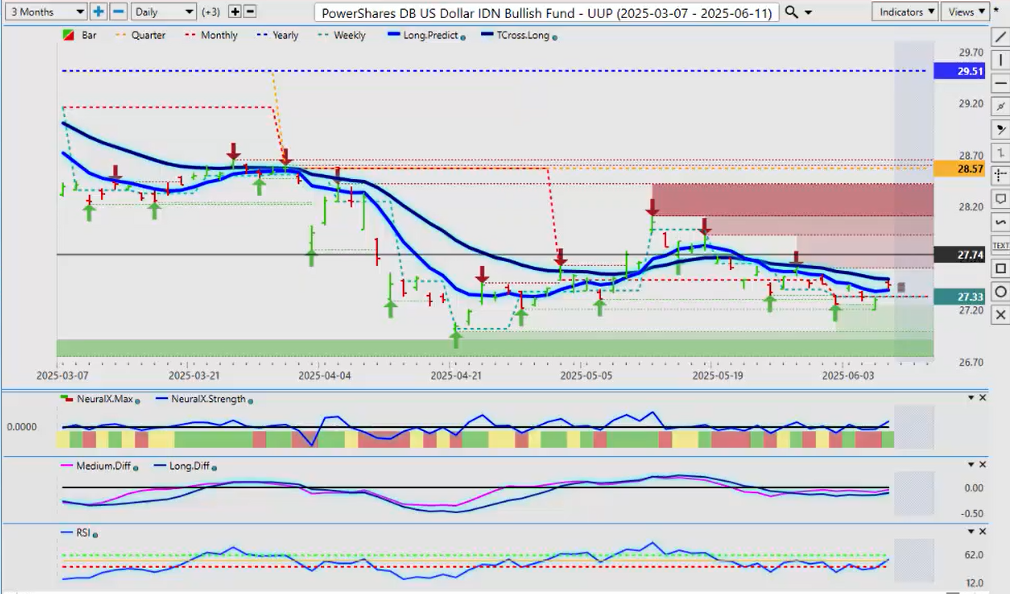Pick the TEXT annotation tool
The height and width of the screenshot is (594, 1010).
pyautogui.click(x=999, y=245)
